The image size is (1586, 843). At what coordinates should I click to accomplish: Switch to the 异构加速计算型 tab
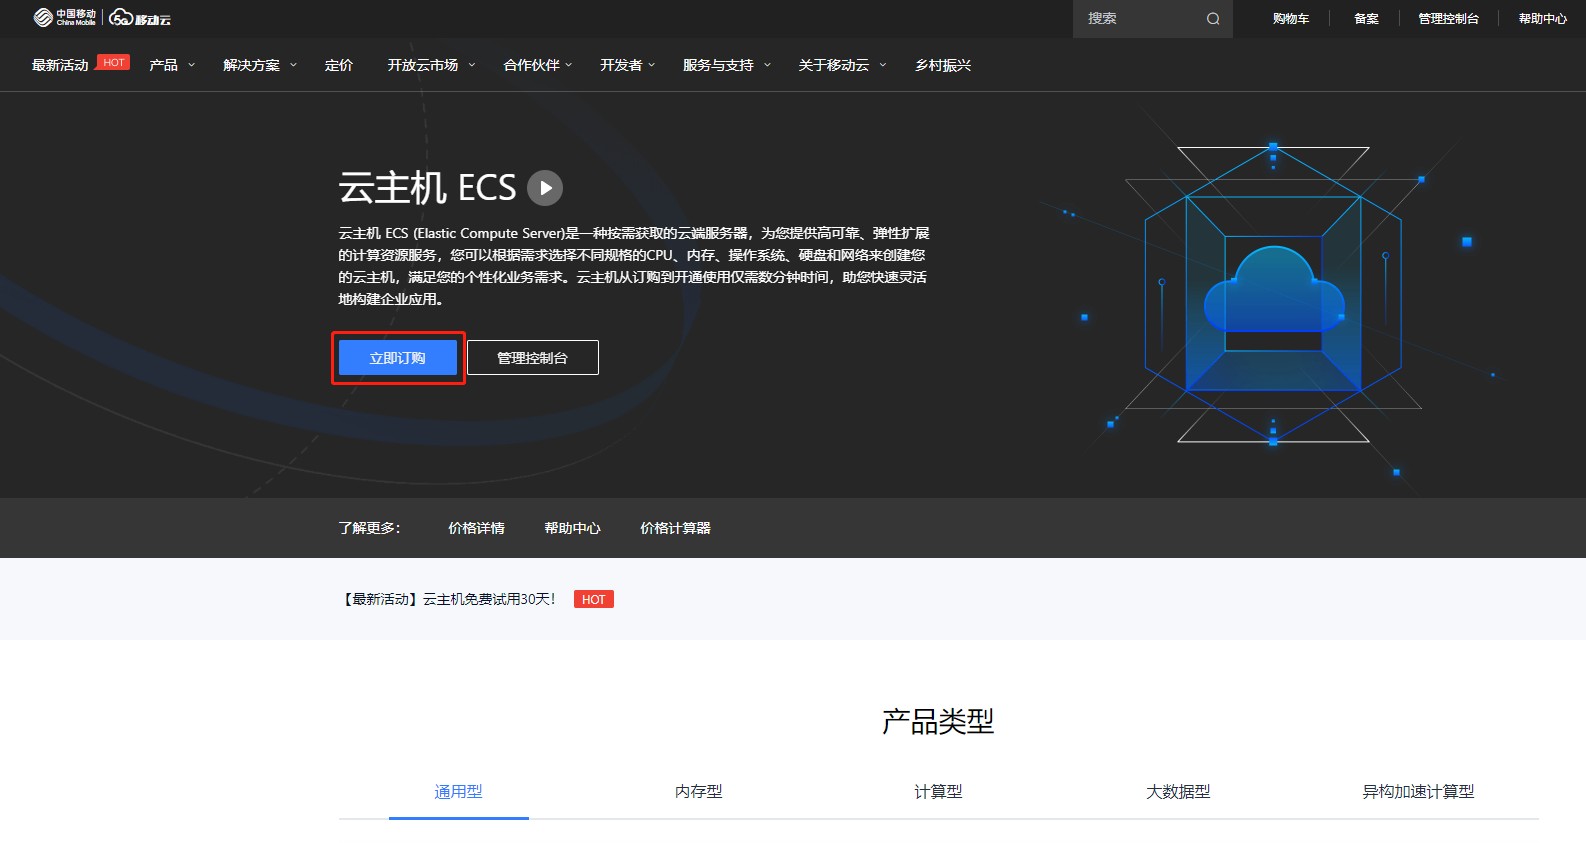point(1418,792)
